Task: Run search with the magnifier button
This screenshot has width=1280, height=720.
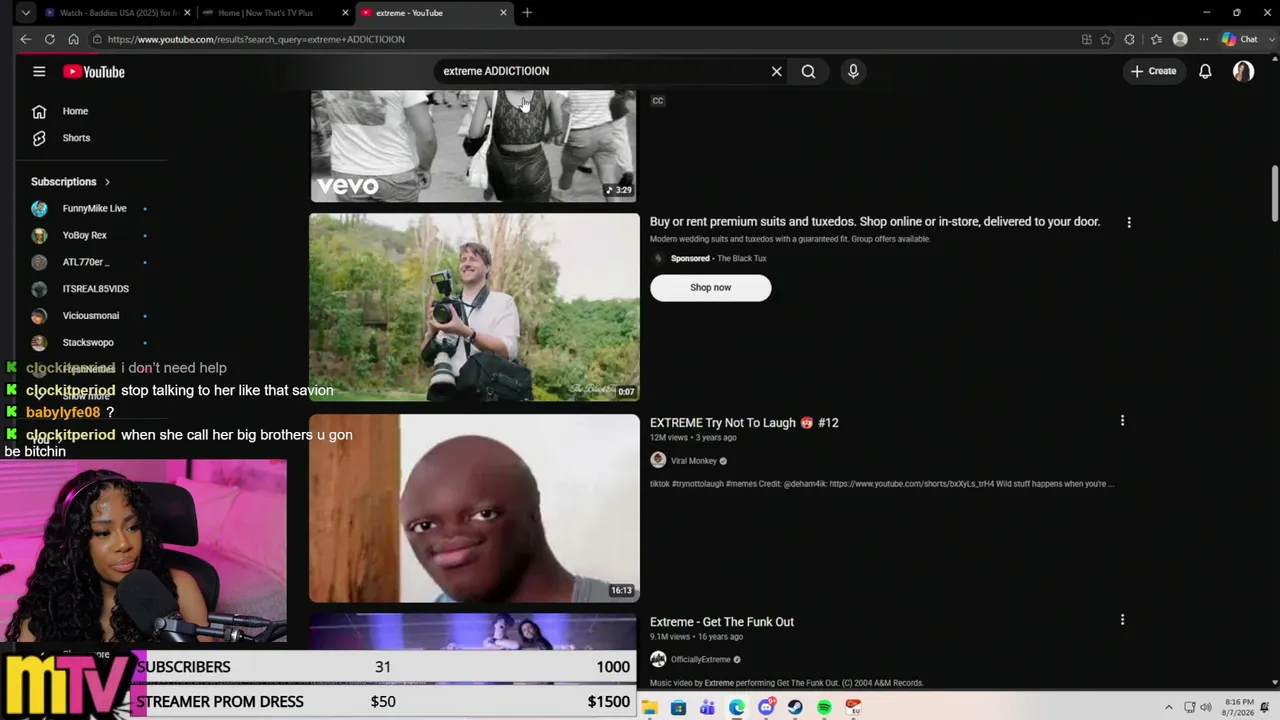Action: [x=808, y=71]
